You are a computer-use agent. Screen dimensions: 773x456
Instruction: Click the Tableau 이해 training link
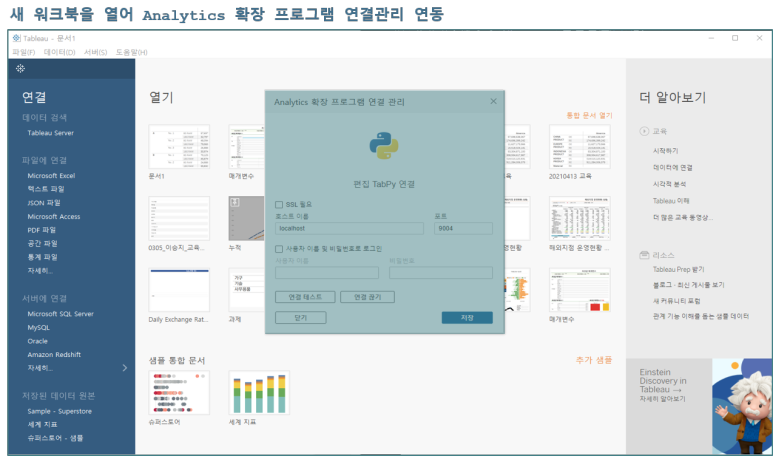pyautogui.click(x=671, y=201)
